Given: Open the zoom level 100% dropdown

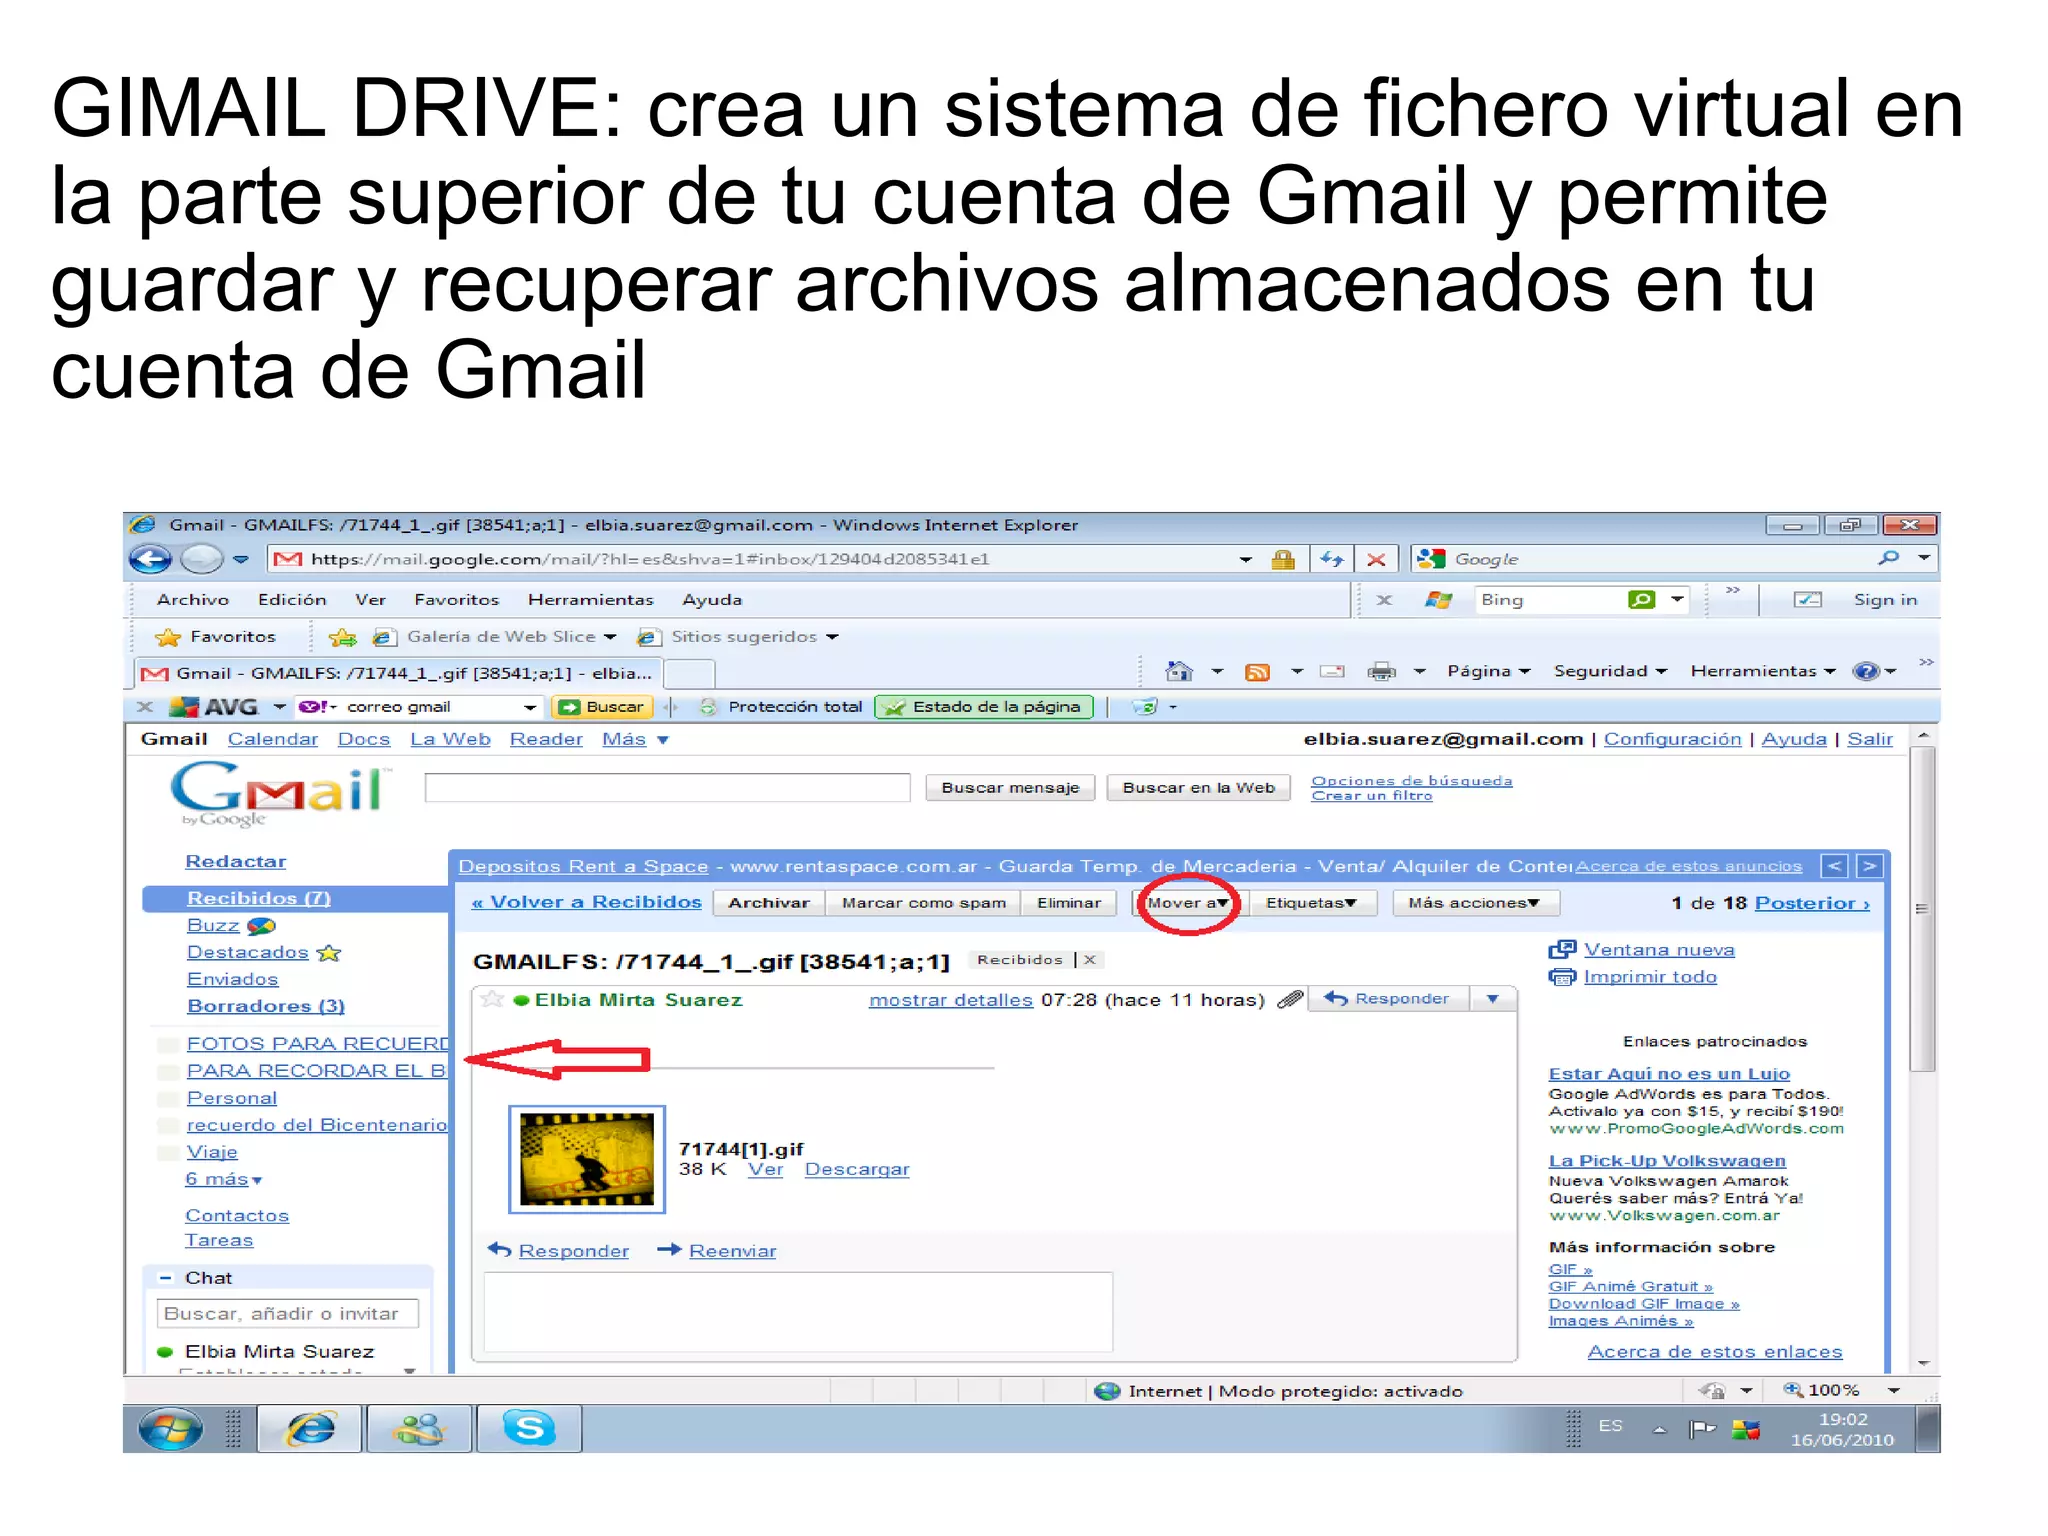Looking at the screenshot, I should [x=1893, y=1390].
